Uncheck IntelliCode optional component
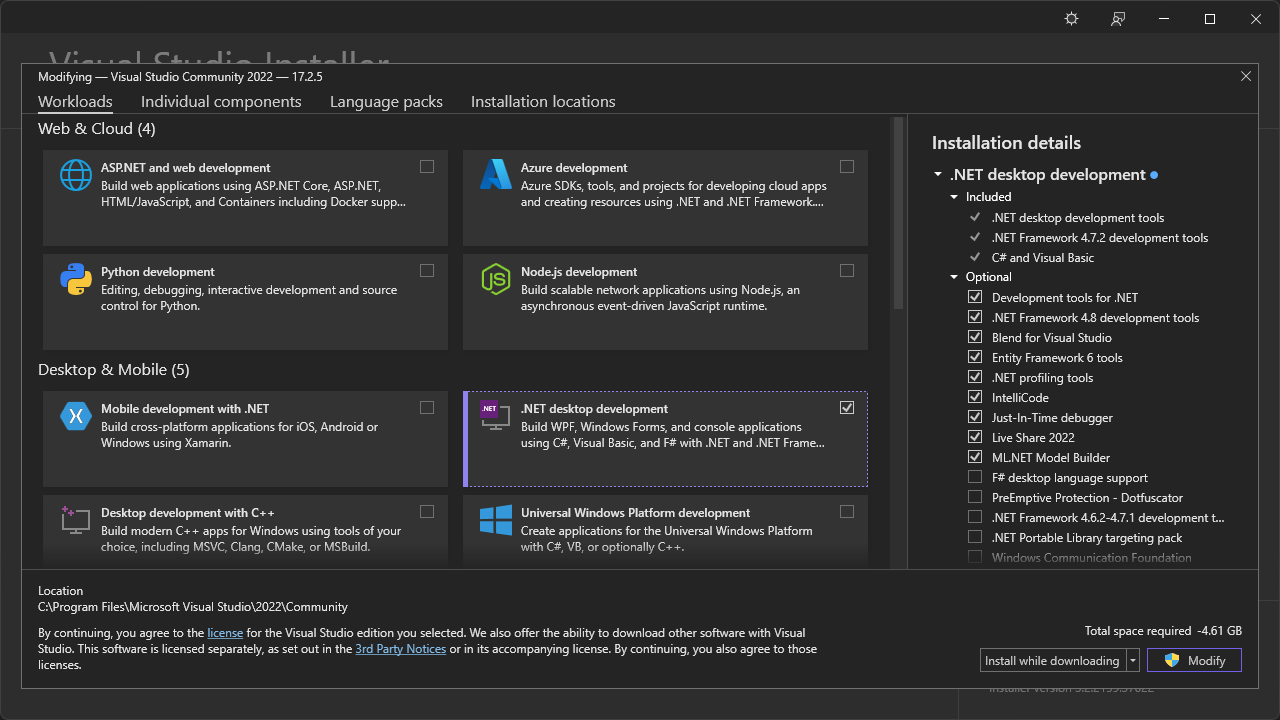1280x720 pixels. 975,398
